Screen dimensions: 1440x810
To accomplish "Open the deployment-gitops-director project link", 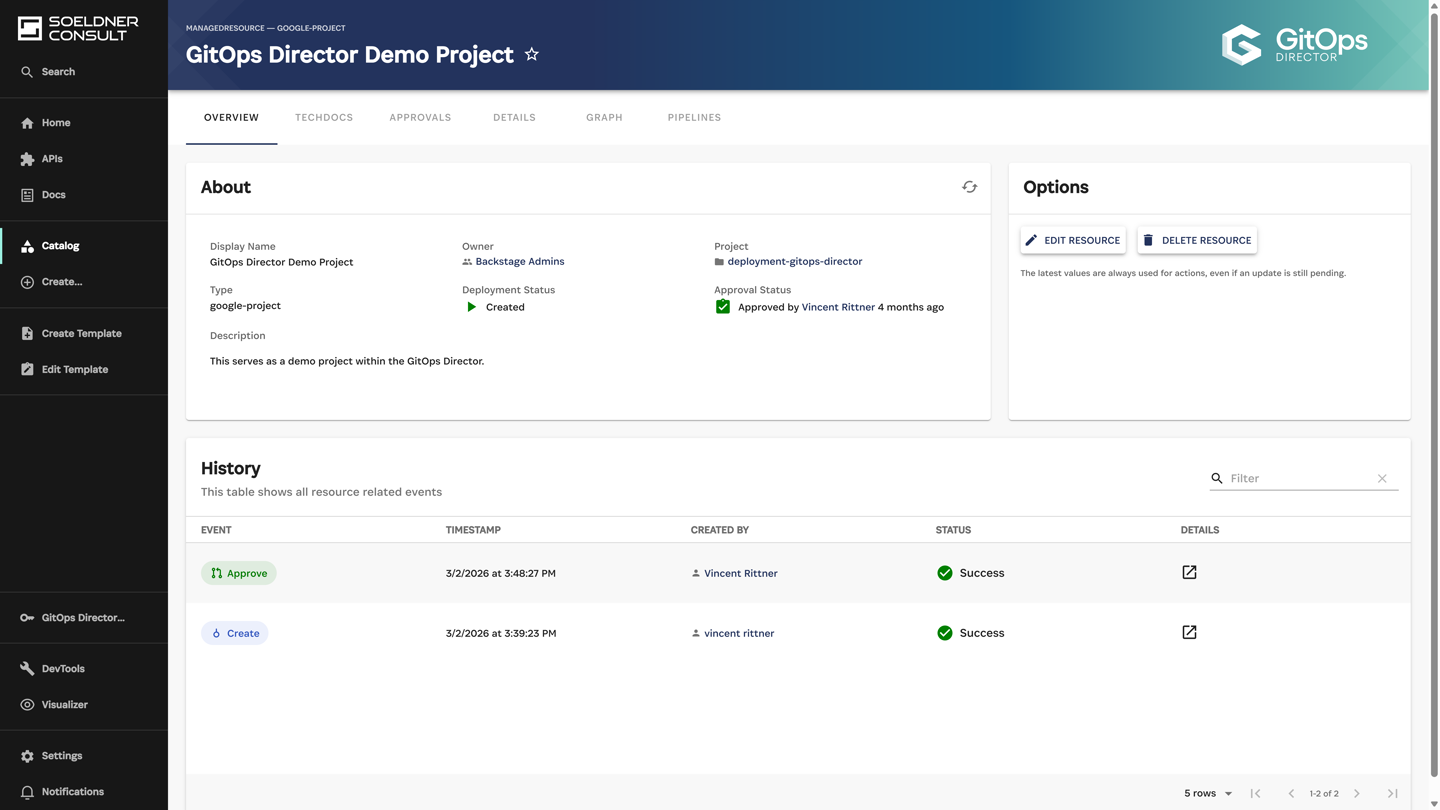I will point(795,262).
